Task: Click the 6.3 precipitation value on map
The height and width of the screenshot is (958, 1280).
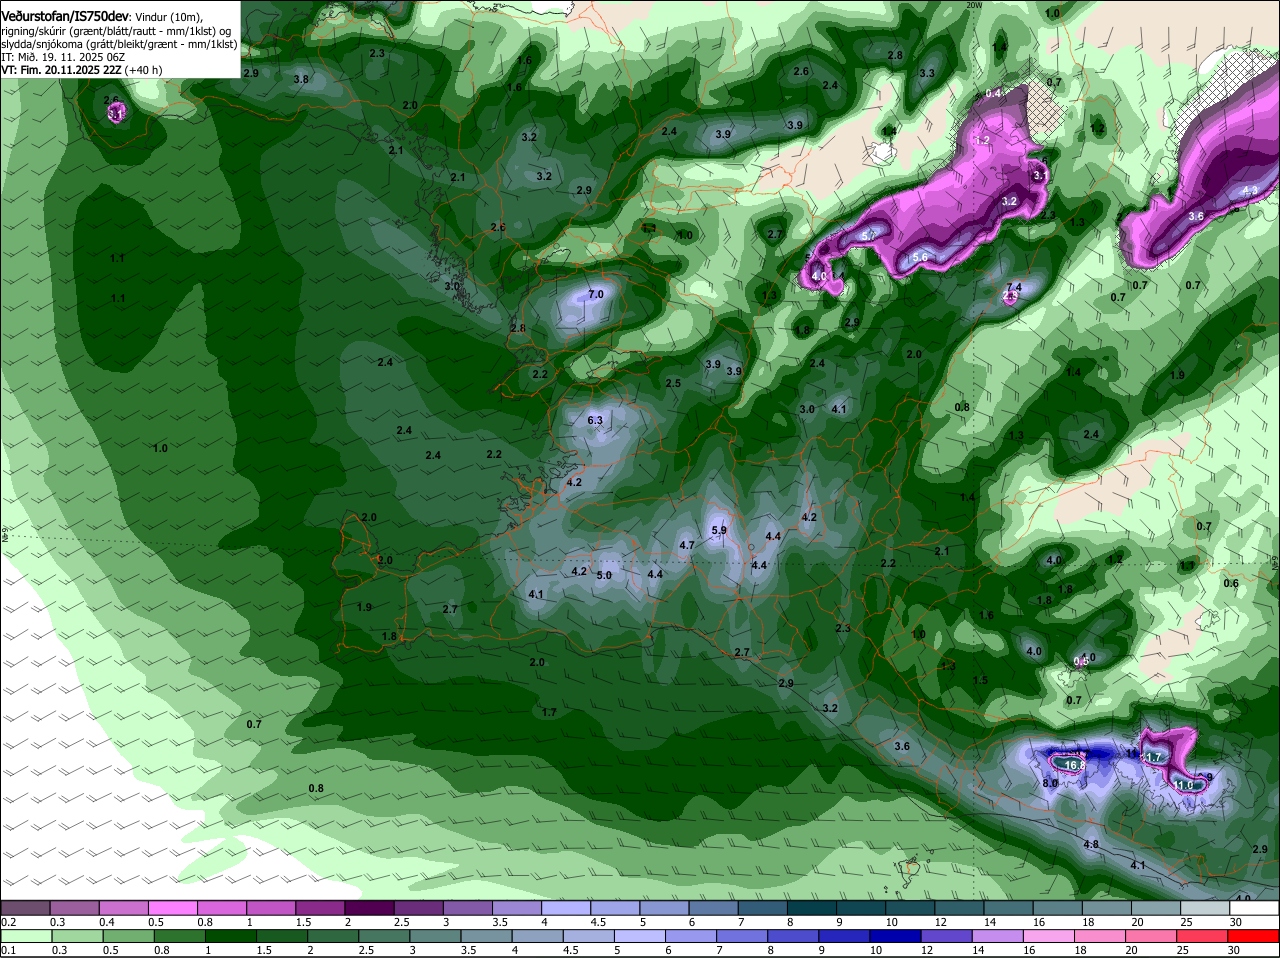Action: (x=595, y=421)
